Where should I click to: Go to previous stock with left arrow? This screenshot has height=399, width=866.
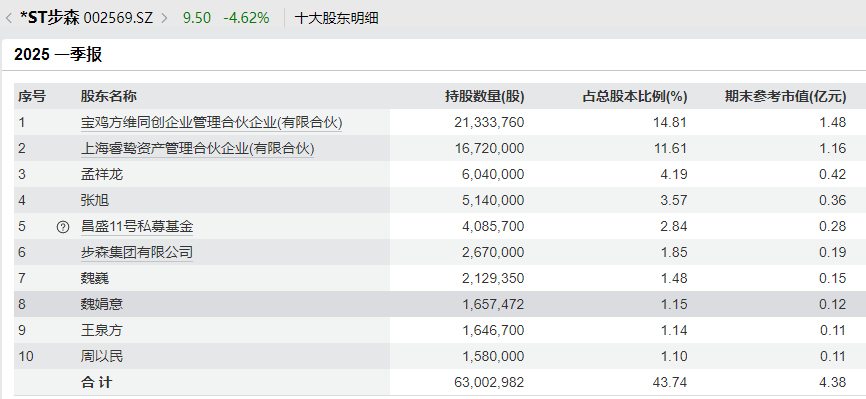tap(8, 18)
